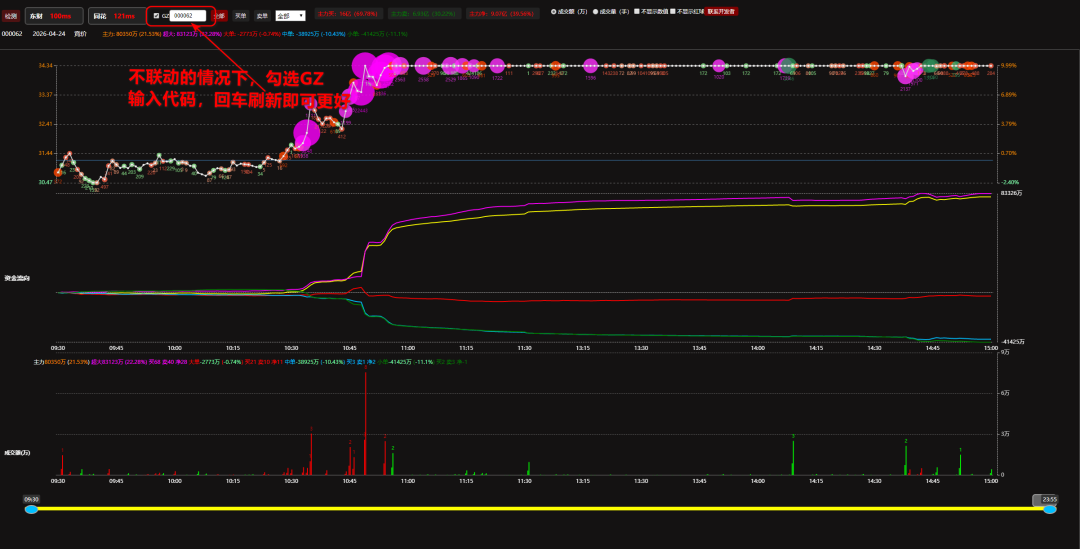Viewport: 1080px width, 549px height.
Task: Click the 检测 button at top left
Action: click(11, 16)
